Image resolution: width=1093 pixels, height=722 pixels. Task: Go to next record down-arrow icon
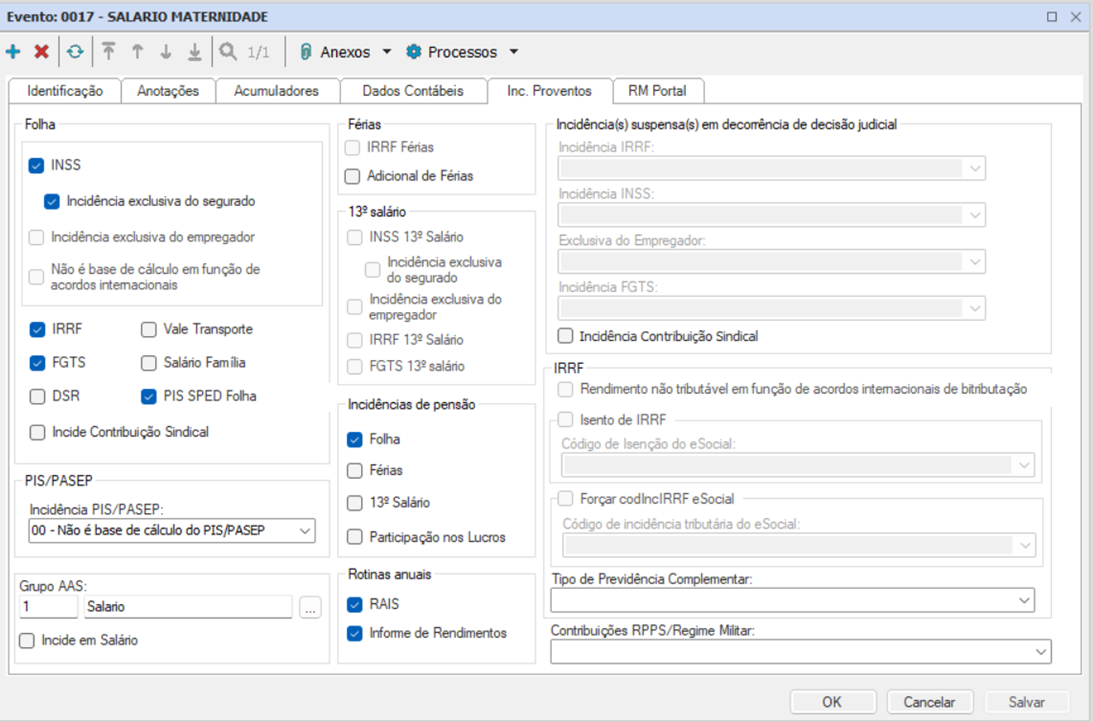(x=166, y=52)
